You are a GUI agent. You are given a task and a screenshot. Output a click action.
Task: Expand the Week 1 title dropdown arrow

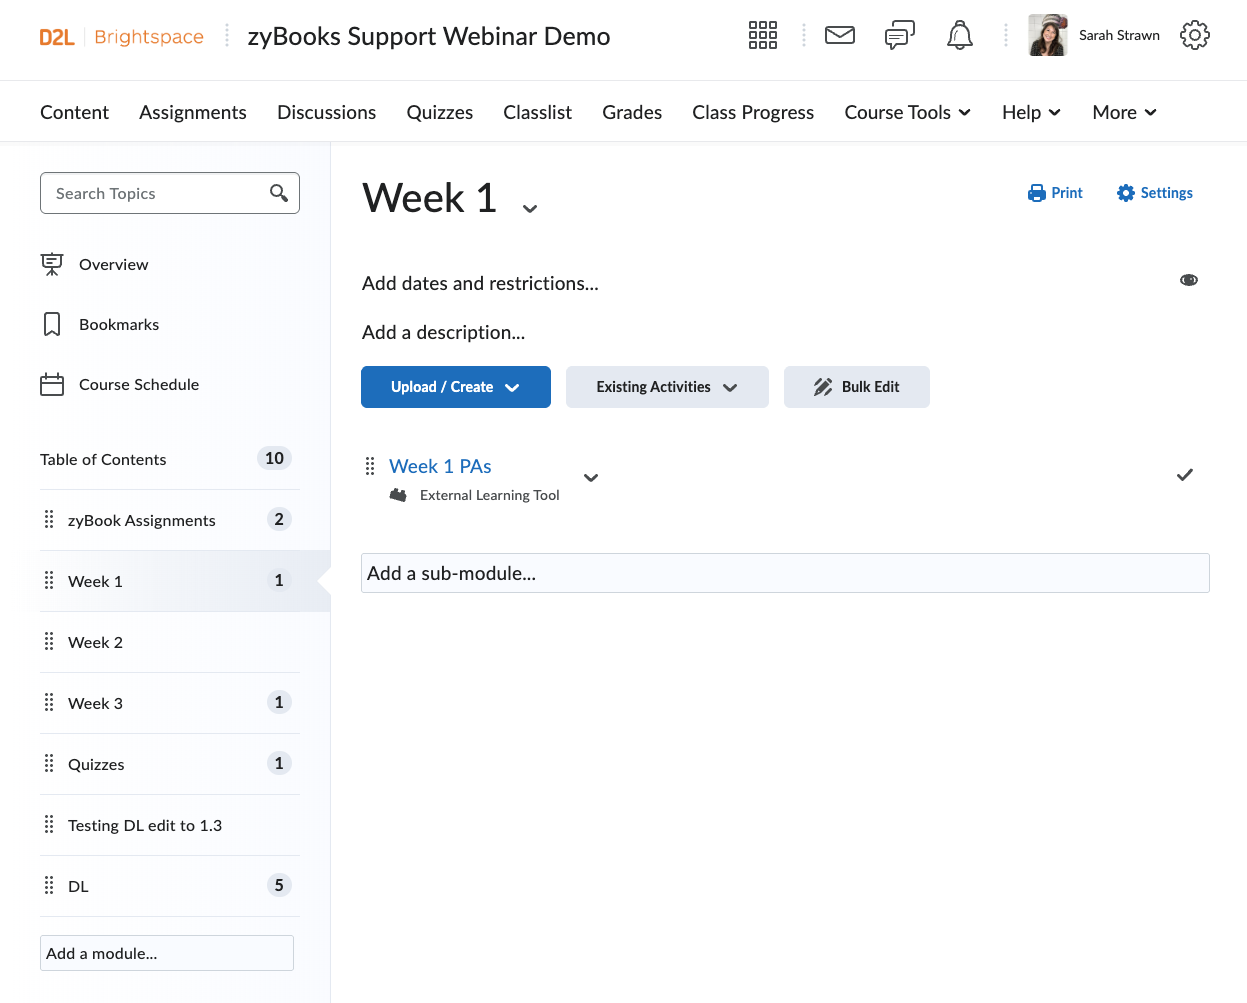tap(530, 208)
